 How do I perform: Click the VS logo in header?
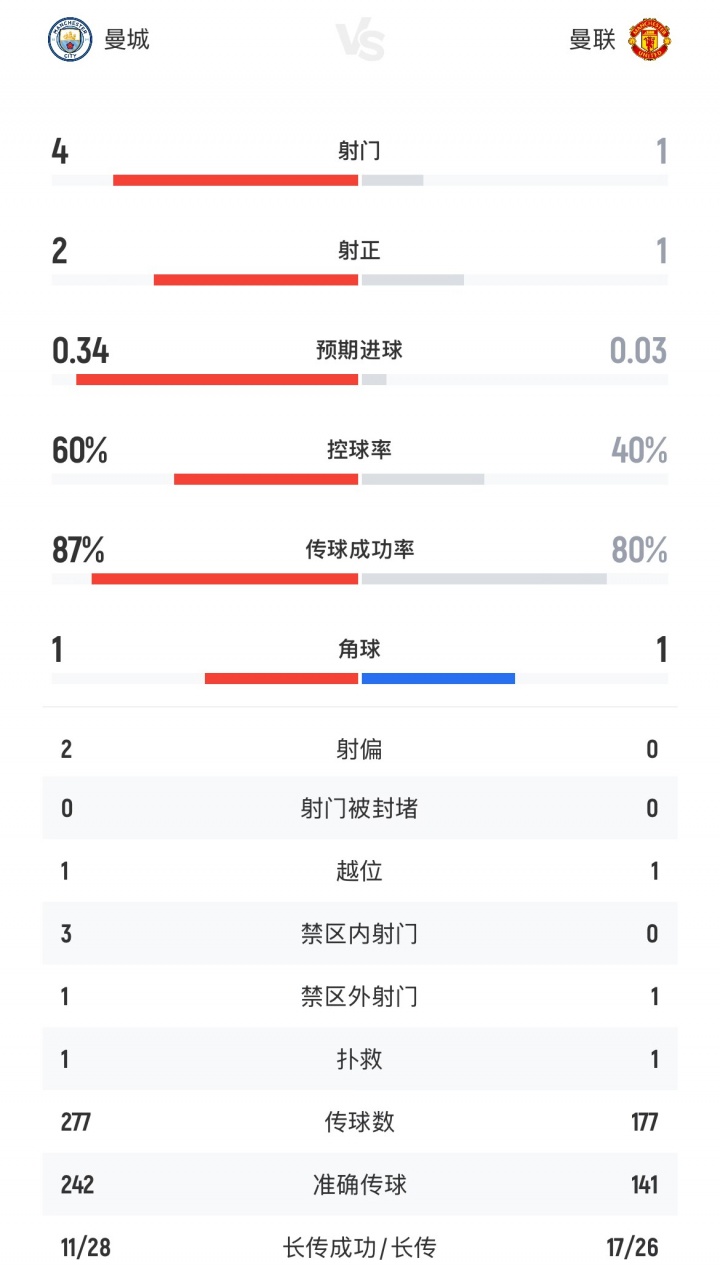pyautogui.click(x=360, y=42)
